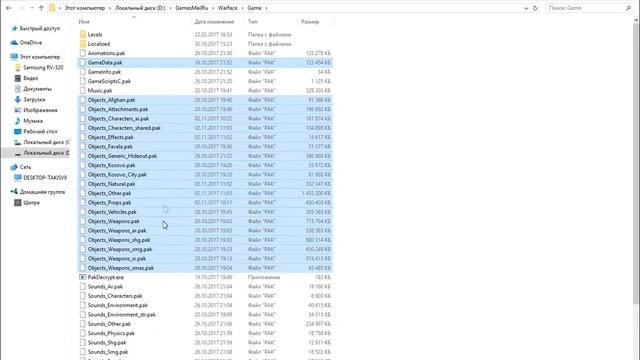This screenshot has height=360, width=640.
Task: Select Objects_Attachments.pak file name
Action: pyautogui.click(x=118, y=109)
